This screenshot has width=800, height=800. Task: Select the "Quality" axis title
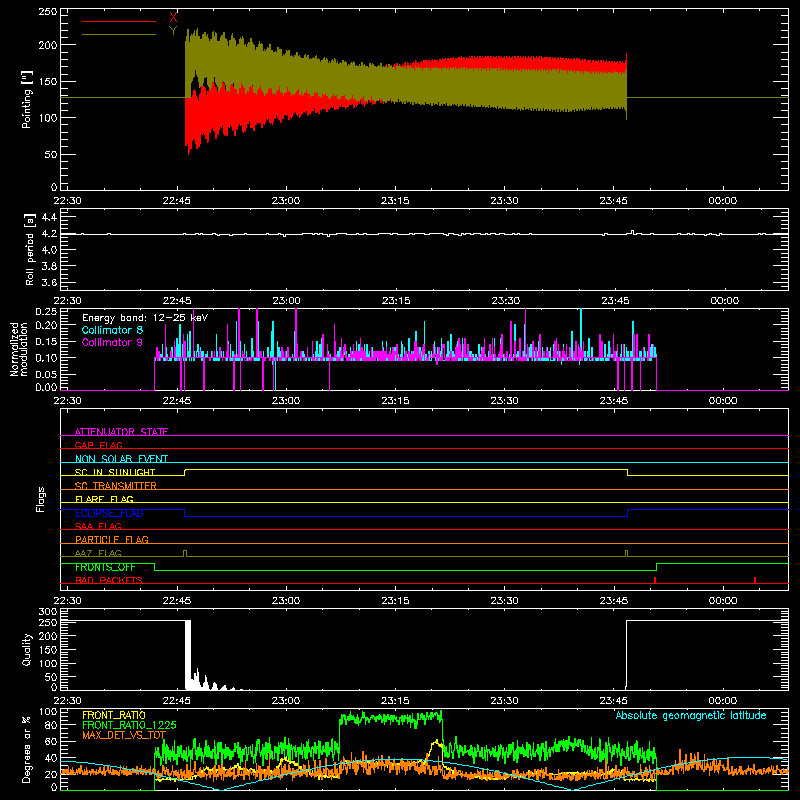tap(27, 649)
